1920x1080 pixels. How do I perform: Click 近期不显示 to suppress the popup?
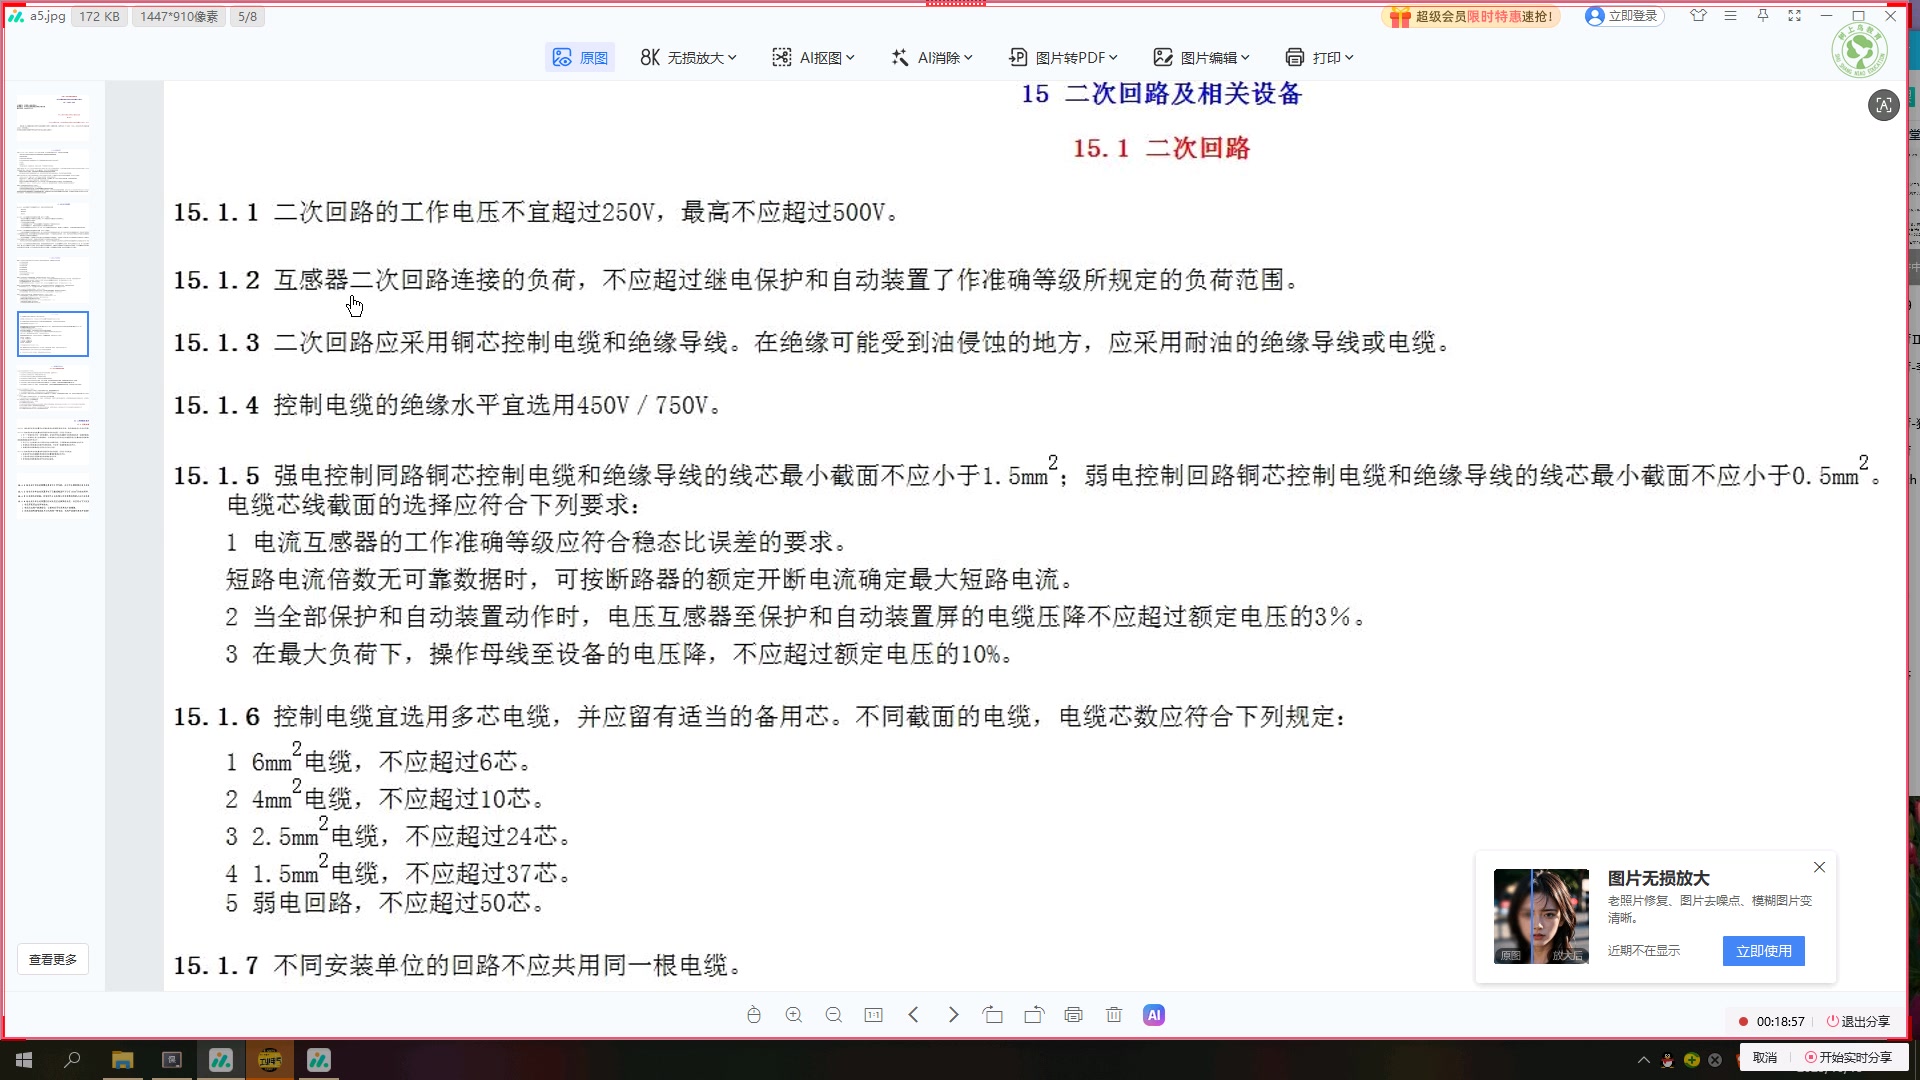tap(1644, 951)
